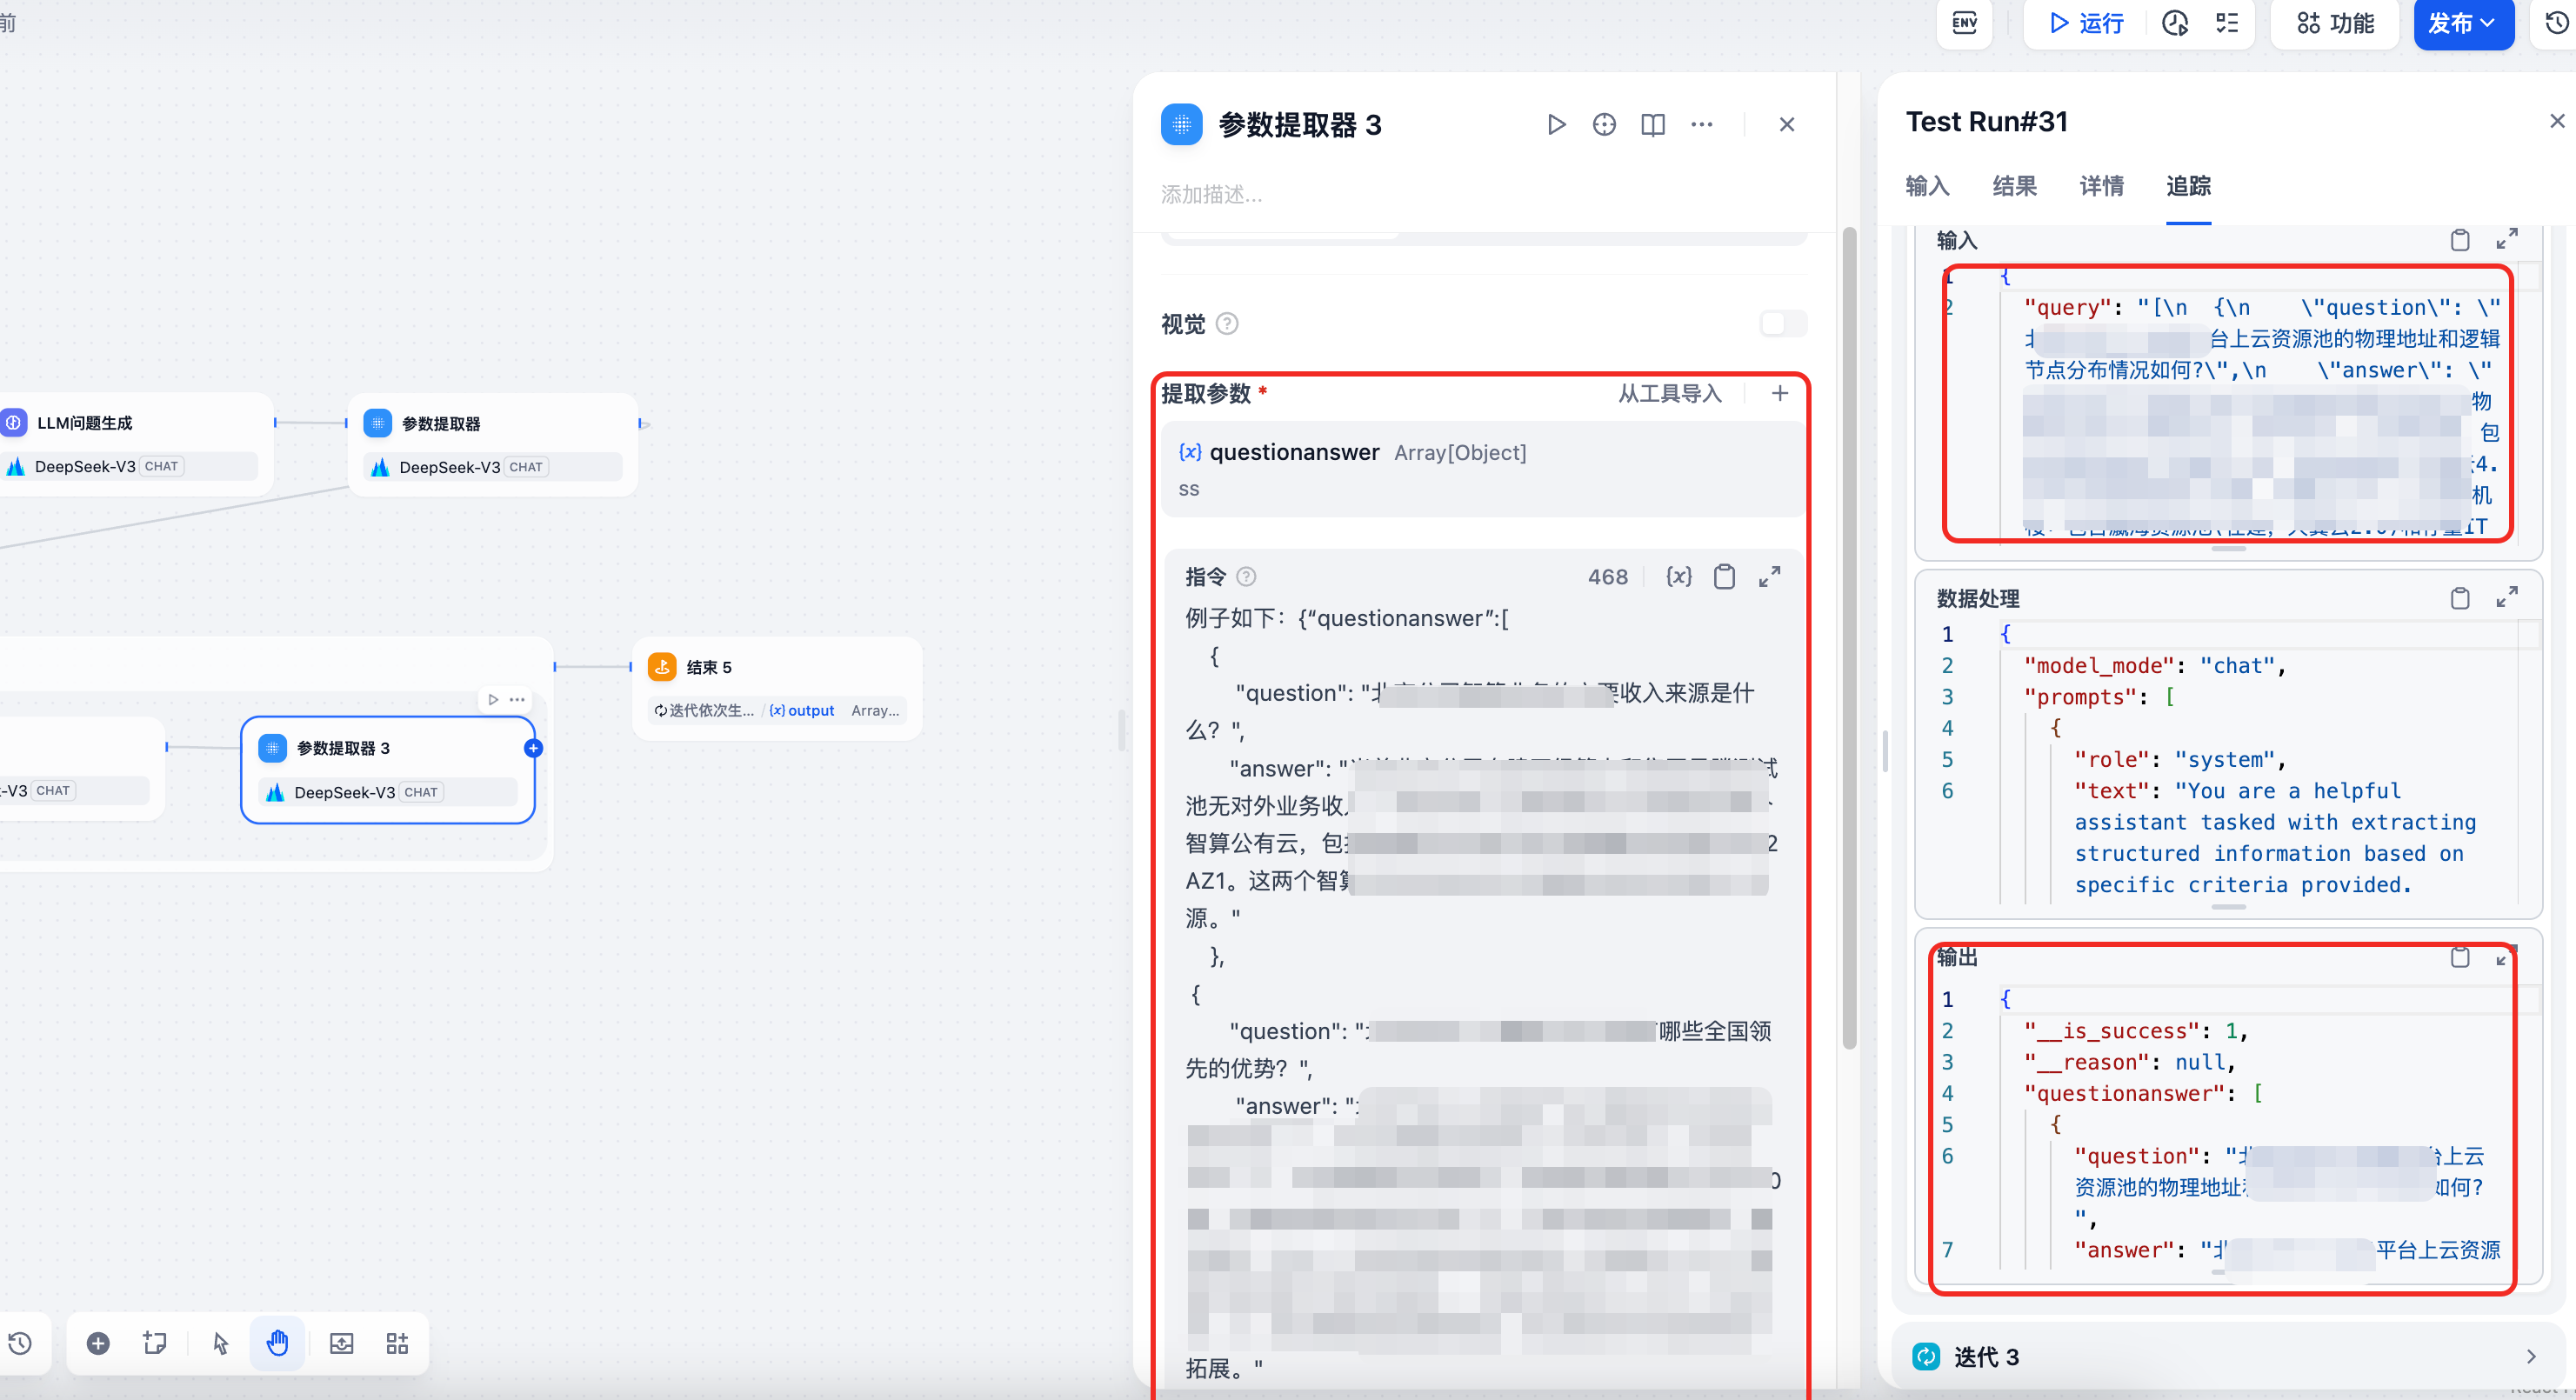Screen dimensions: 2576x1400
Task: Open the help book icon in node header
Action: pyautogui.click(x=1653, y=124)
